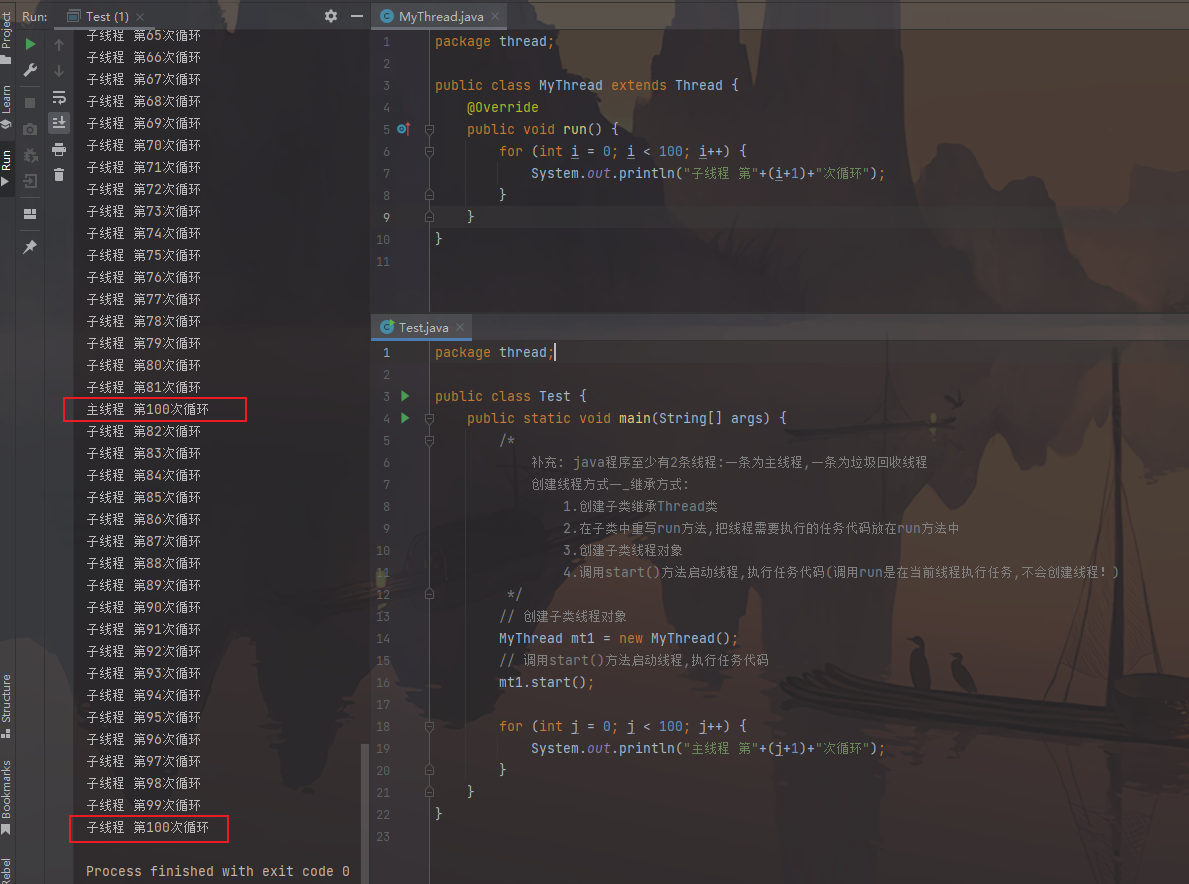
Task: Collapse the main method fold in Test.java
Action: (x=429, y=418)
